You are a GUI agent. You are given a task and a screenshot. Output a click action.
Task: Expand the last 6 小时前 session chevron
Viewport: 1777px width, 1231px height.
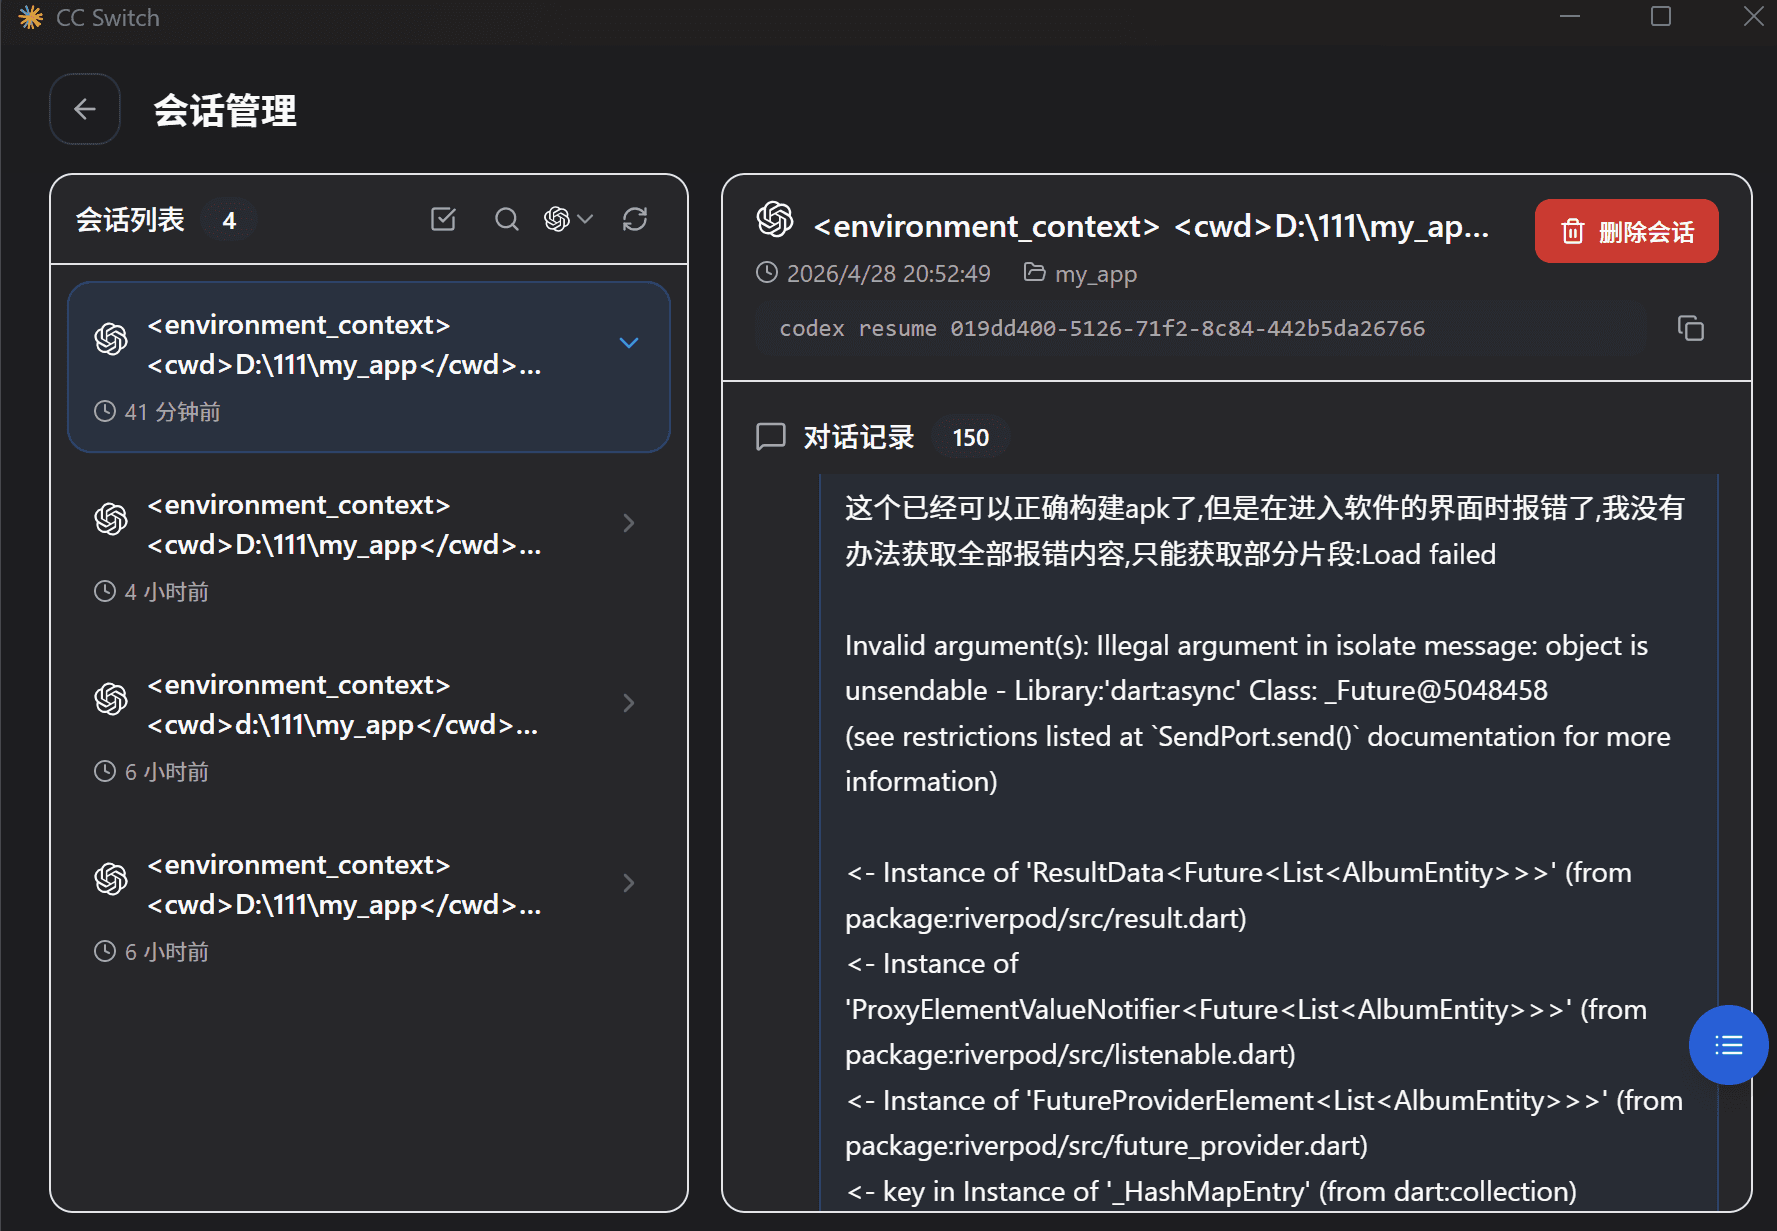[629, 883]
